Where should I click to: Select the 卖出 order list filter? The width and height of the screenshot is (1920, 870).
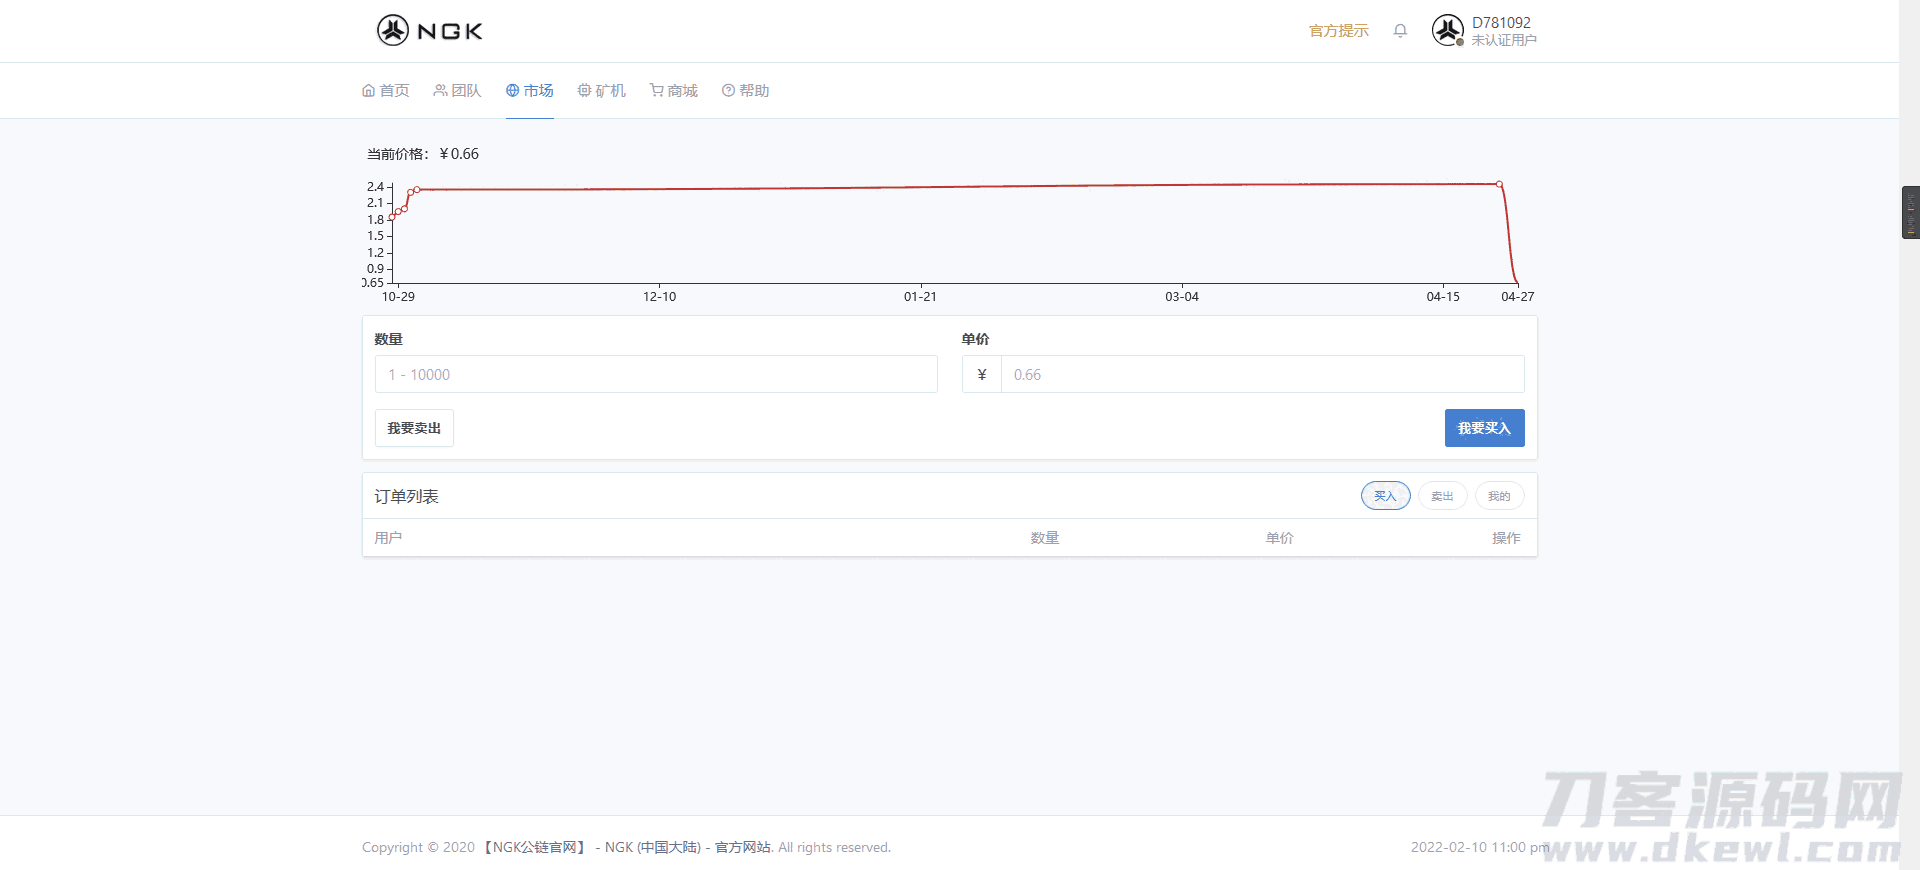coord(1442,496)
